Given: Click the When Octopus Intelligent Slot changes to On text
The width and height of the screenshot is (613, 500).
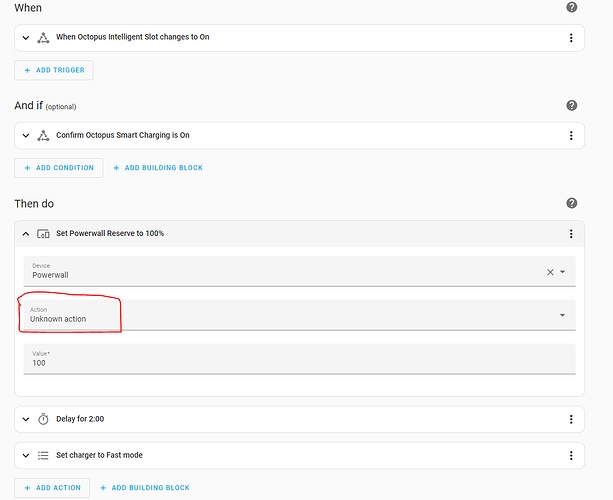Looking at the screenshot, I should tap(133, 37).
